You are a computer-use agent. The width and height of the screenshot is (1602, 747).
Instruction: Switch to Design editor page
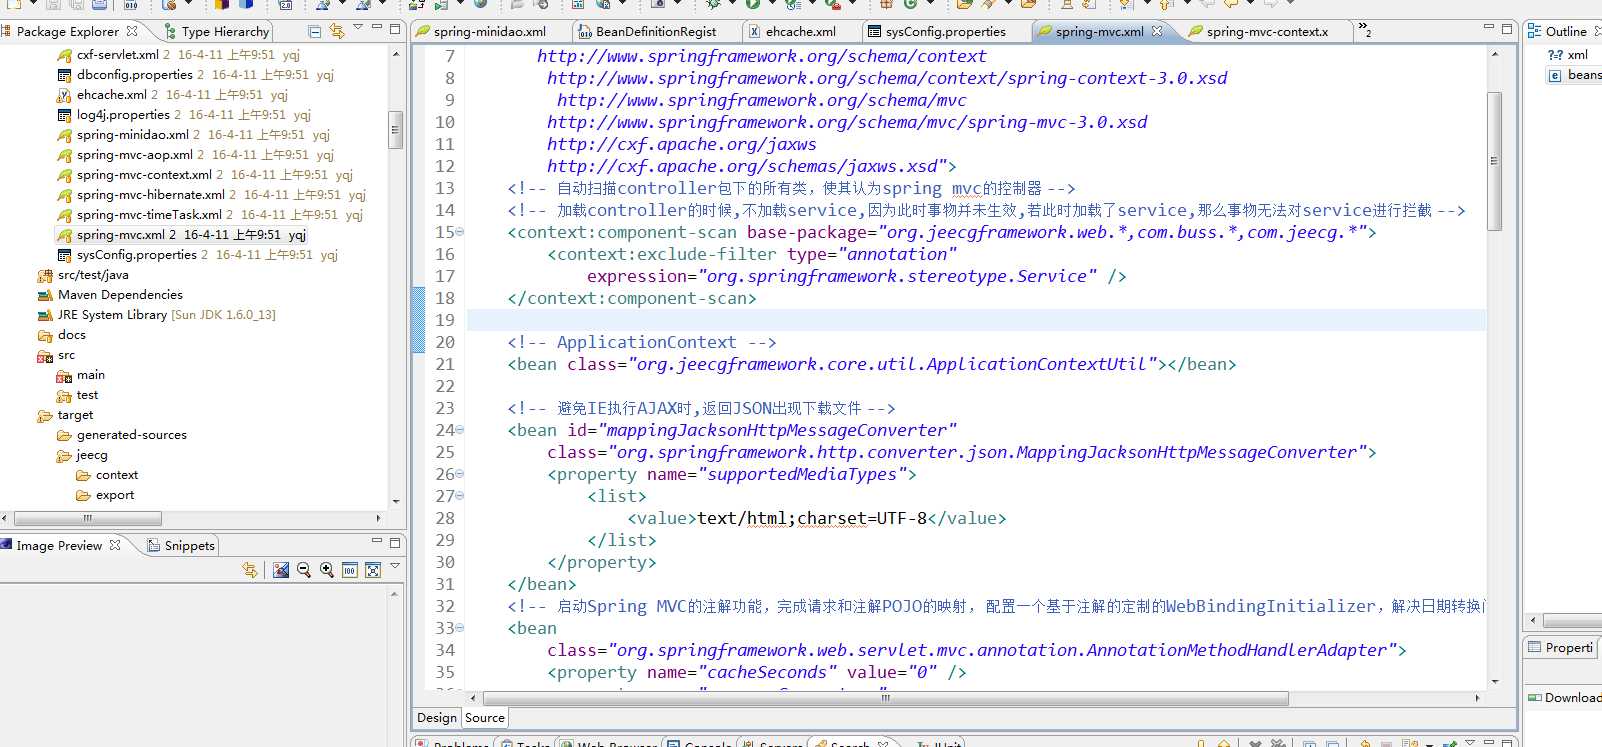tap(437, 718)
